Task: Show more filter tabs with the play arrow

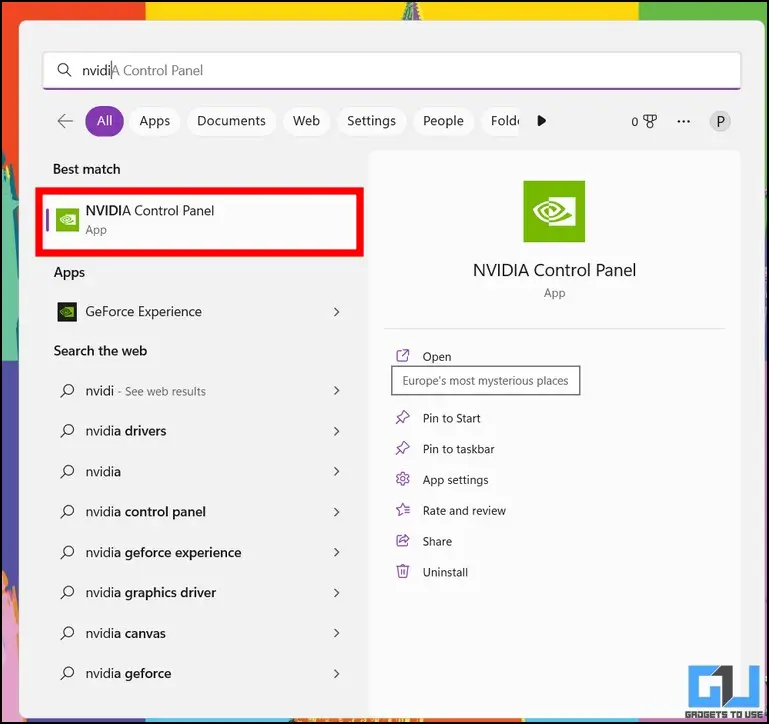Action: (541, 121)
